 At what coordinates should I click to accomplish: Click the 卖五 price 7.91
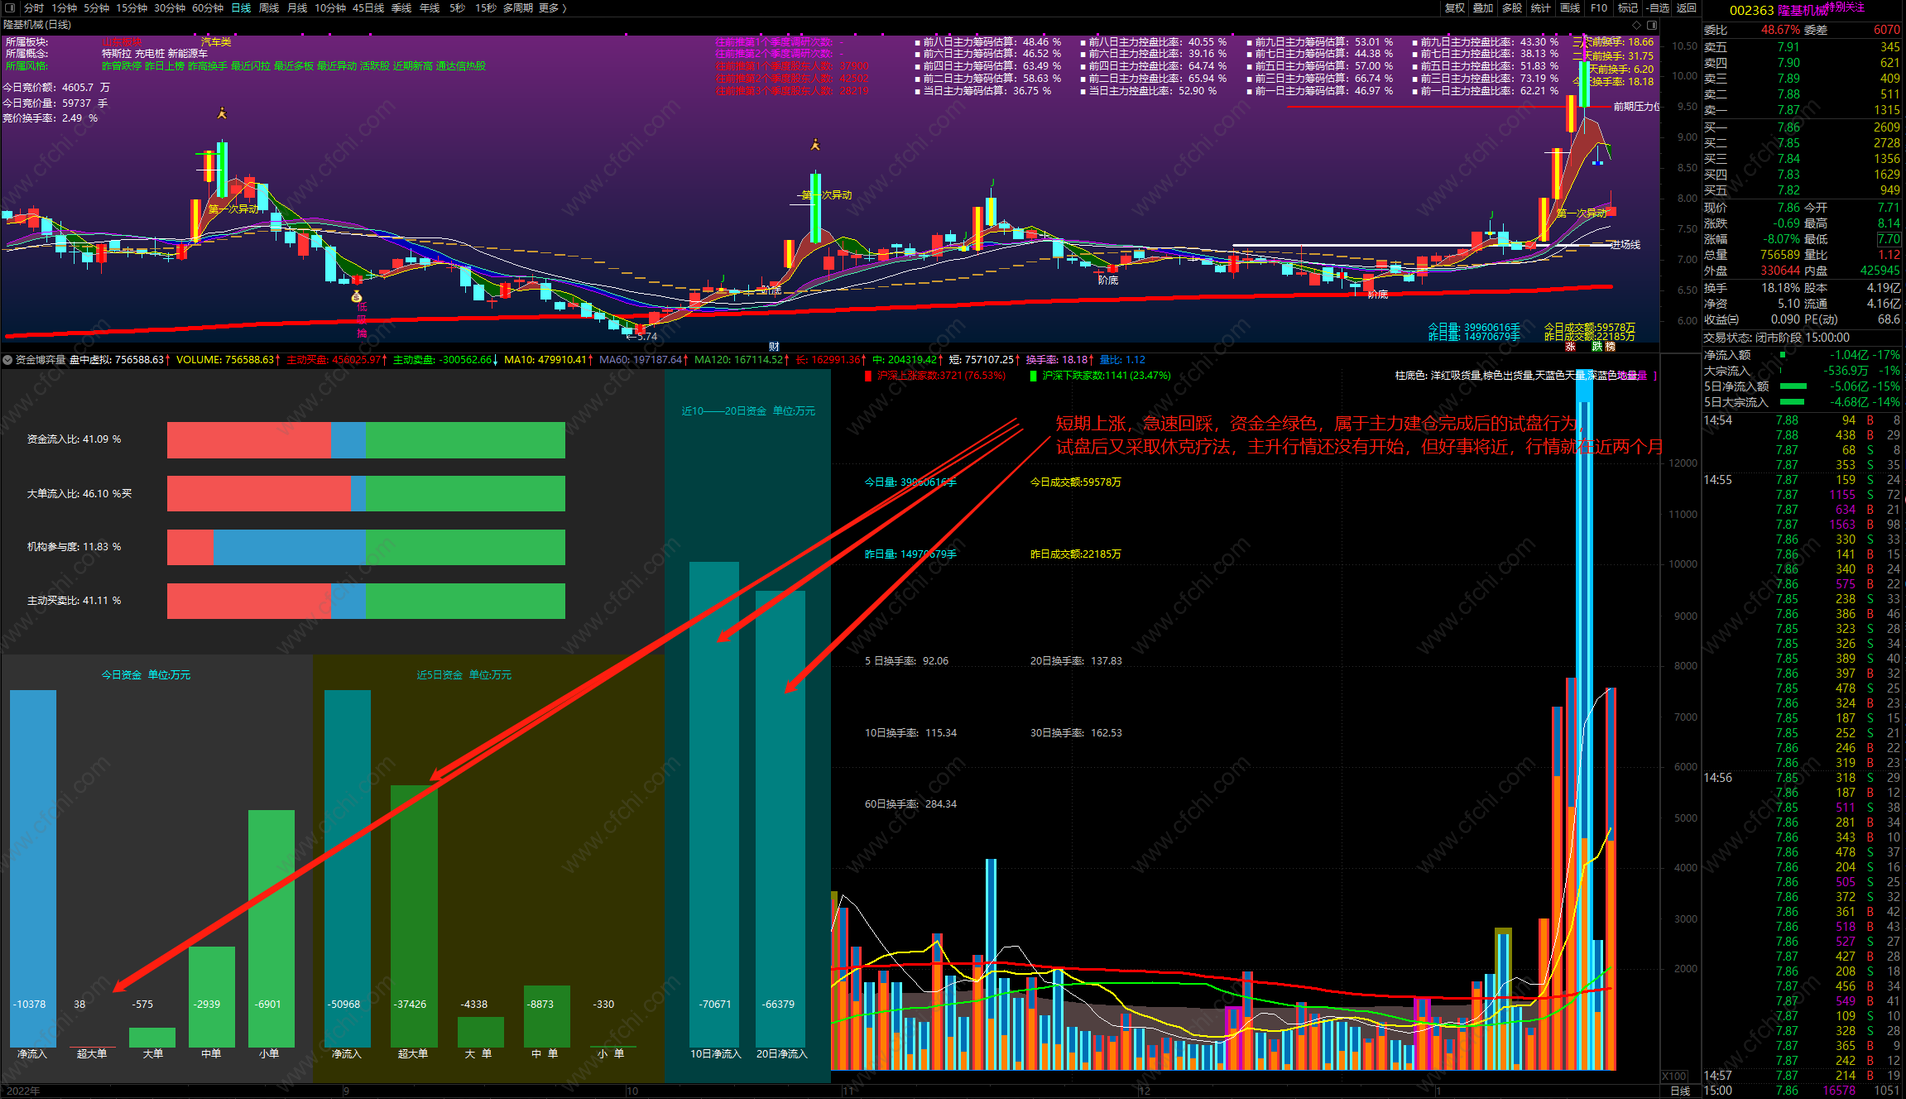(1788, 47)
